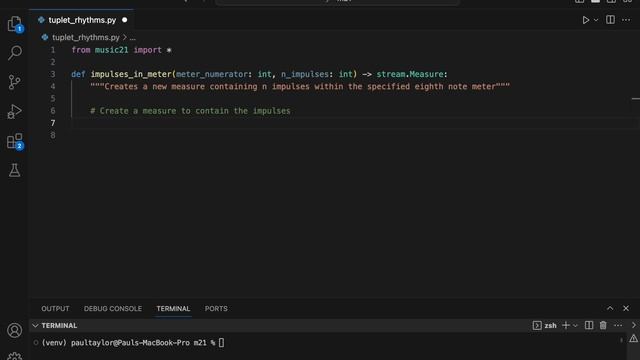The height and width of the screenshot is (360, 640).
Task: Click the '# Create a measure' comment
Action: point(190,111)
